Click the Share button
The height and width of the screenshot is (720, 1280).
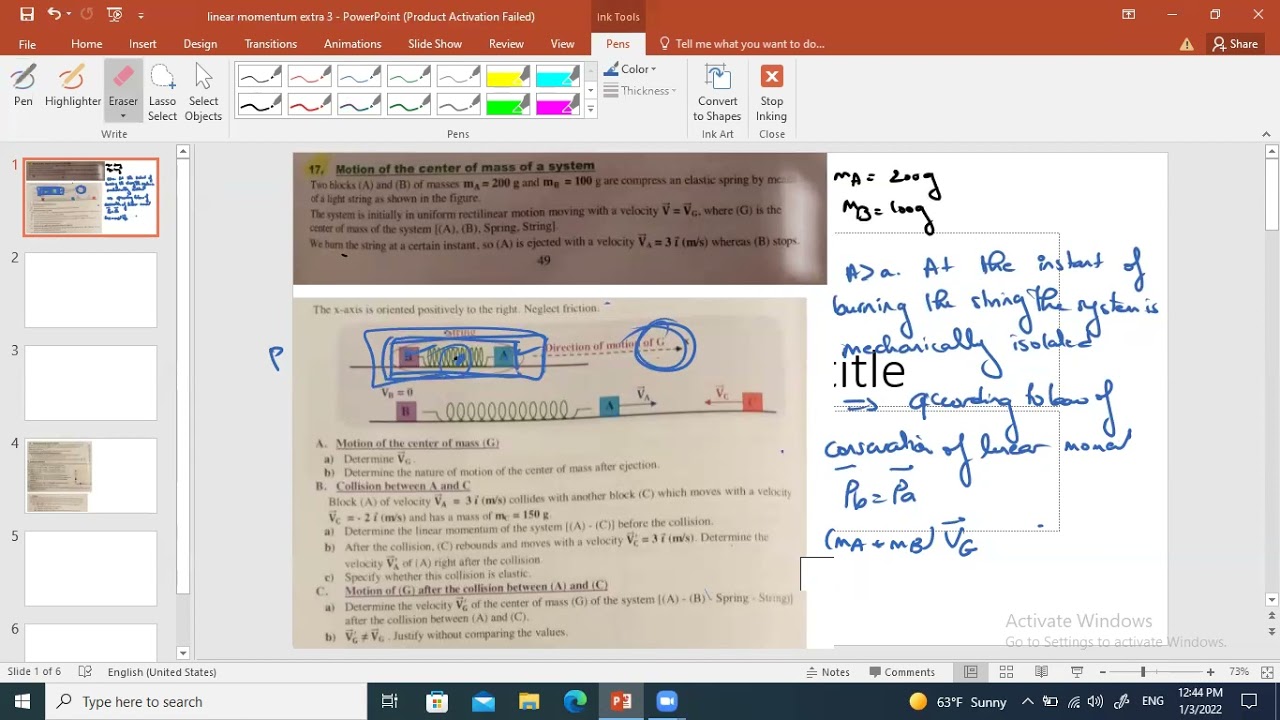pos(1235,44)
